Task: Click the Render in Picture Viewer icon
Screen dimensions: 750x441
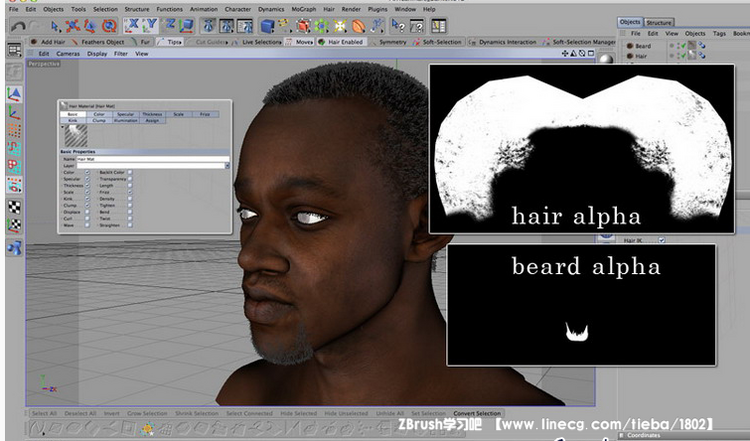Action: point(226,26)
